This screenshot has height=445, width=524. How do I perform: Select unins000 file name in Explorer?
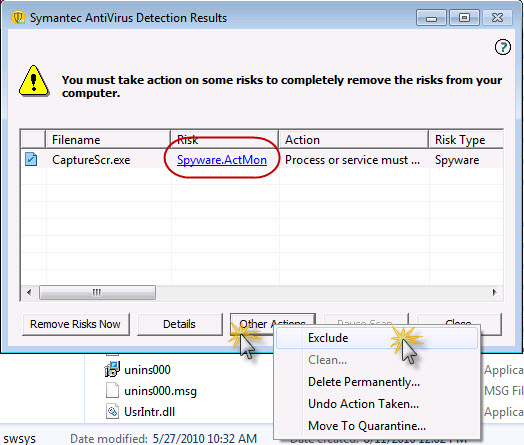coord(147,369)
